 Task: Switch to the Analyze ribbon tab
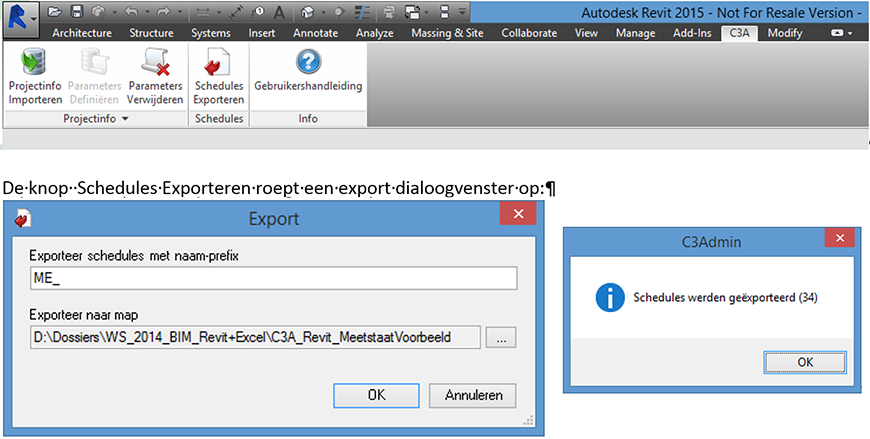click(x=375, y=33)
